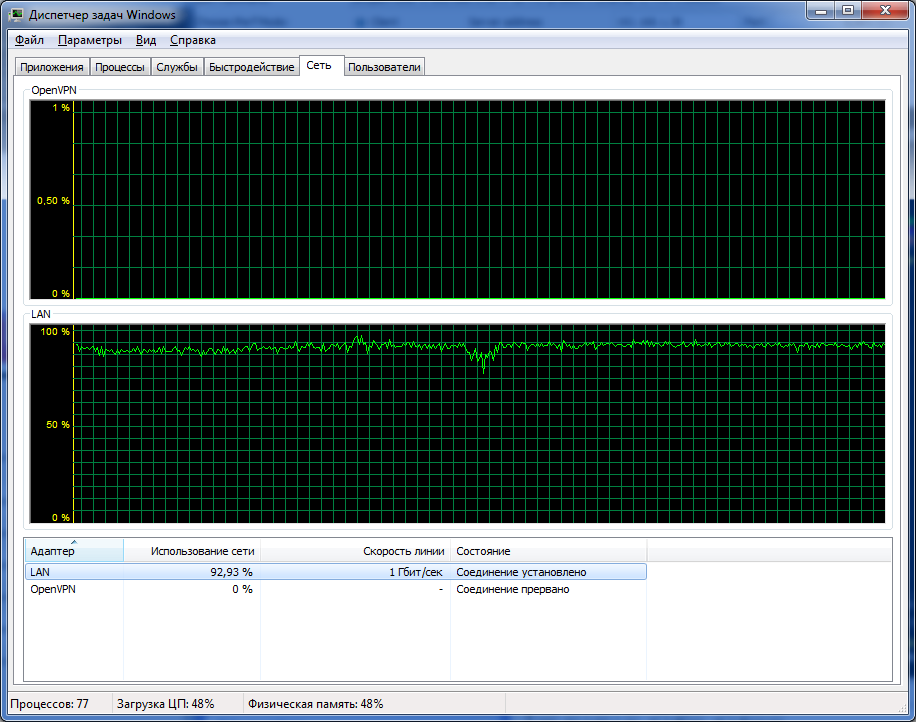Open the Вид menu
The width and height of the screenshot is (916, 722).
[146, 40]
